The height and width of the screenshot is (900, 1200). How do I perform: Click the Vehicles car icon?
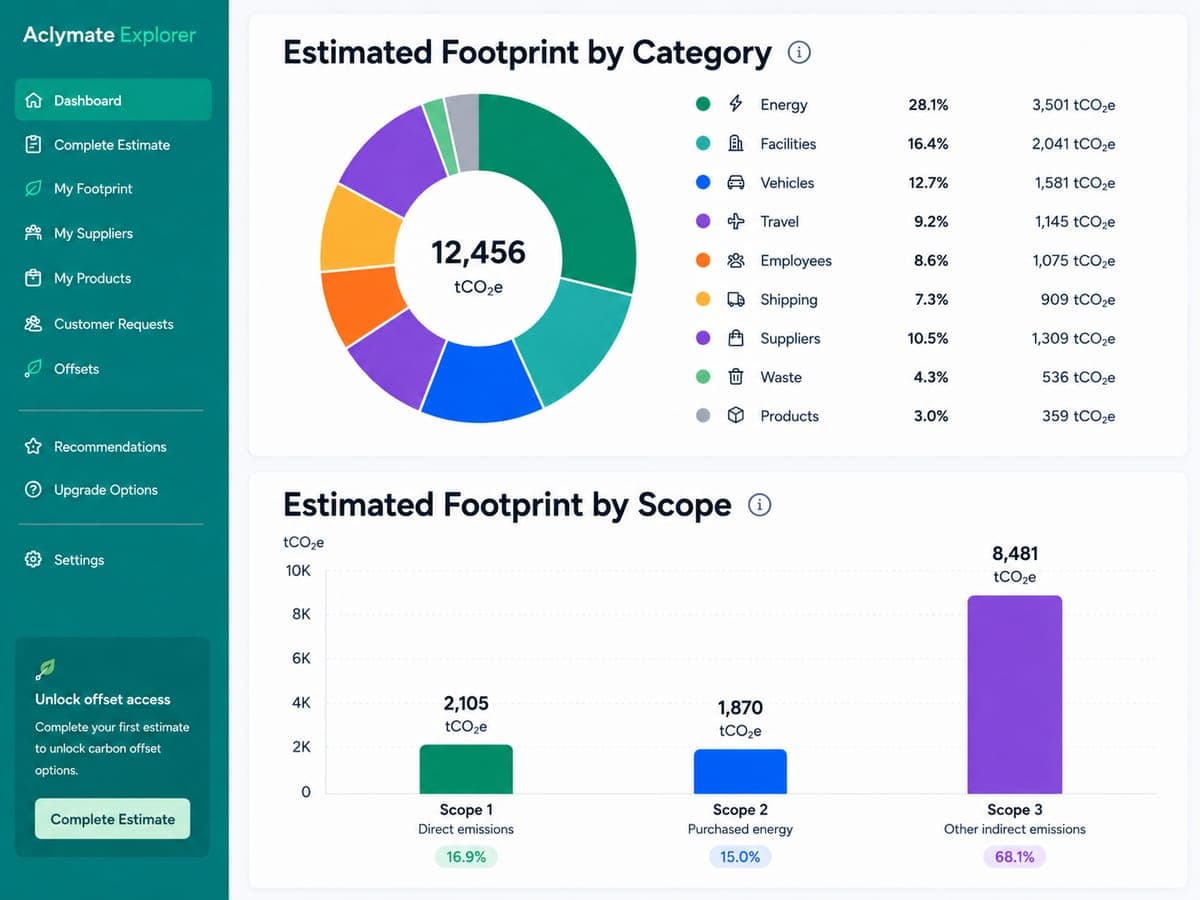point(736,182)
